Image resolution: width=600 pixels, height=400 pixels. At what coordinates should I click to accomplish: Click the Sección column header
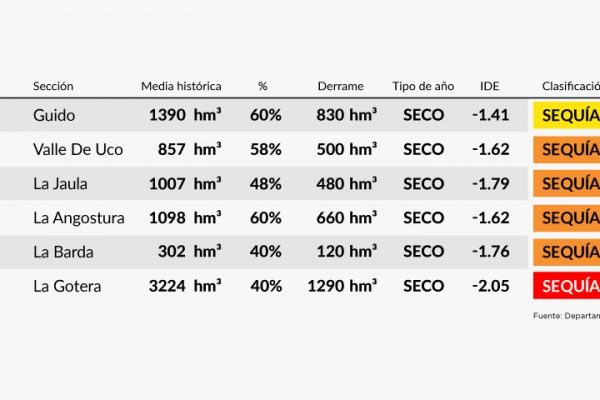[53, 87]
